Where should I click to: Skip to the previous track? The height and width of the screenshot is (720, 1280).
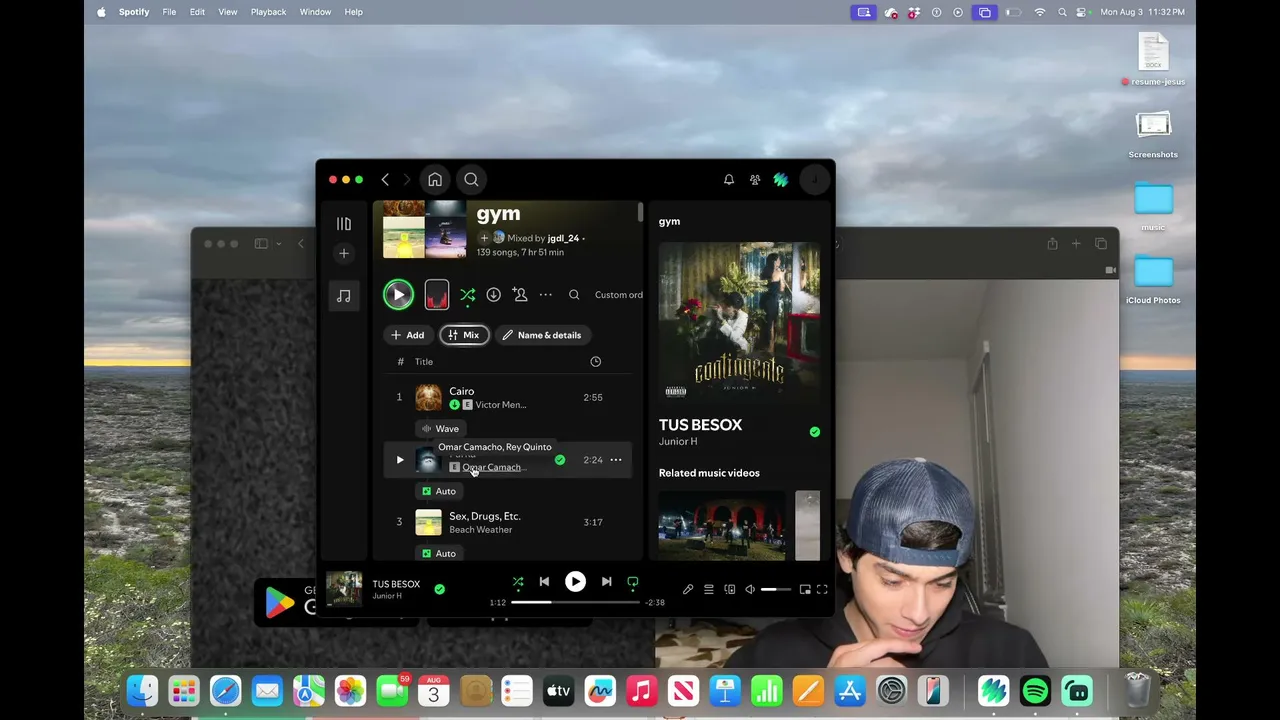click(544, 582)
